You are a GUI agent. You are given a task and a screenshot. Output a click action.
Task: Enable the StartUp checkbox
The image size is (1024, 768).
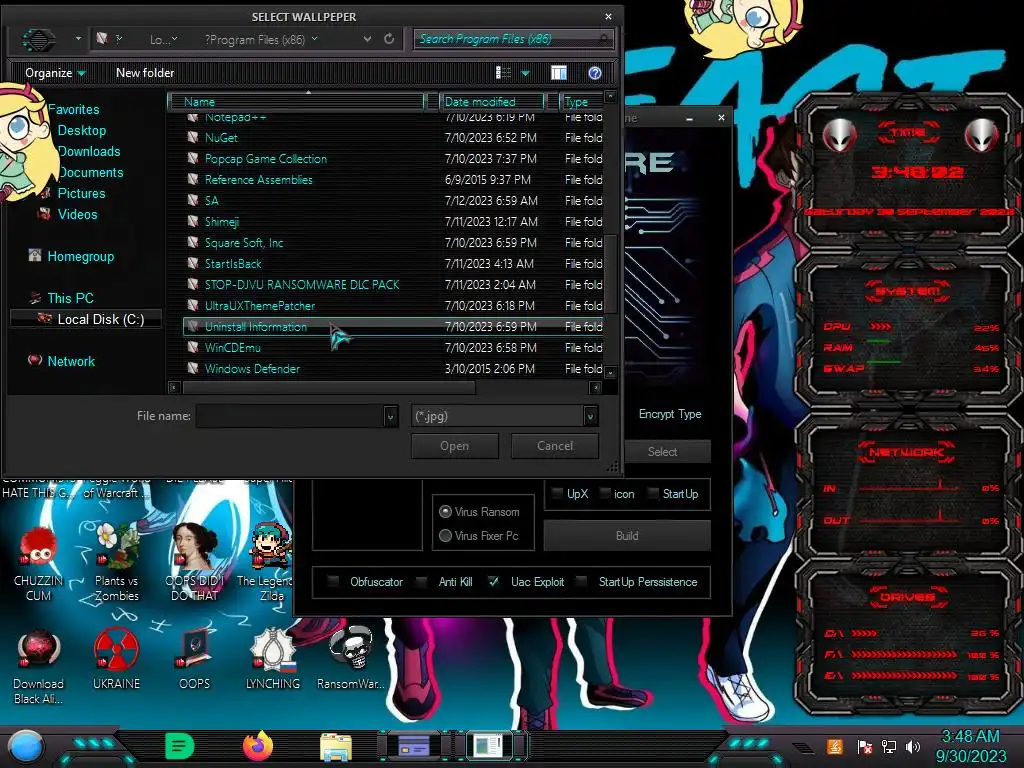(x=653, y=493)
